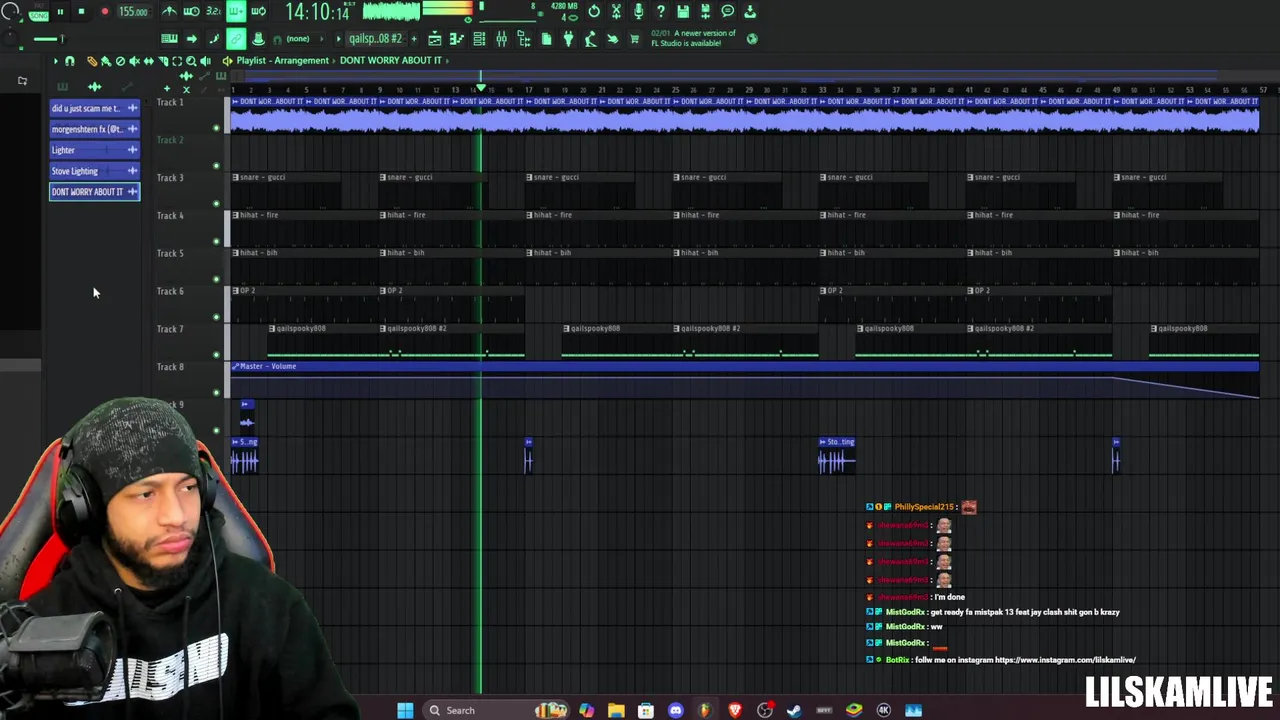Select the playlist paint brush tool
Screen dimensions: 1280x720
click(106, 61)
